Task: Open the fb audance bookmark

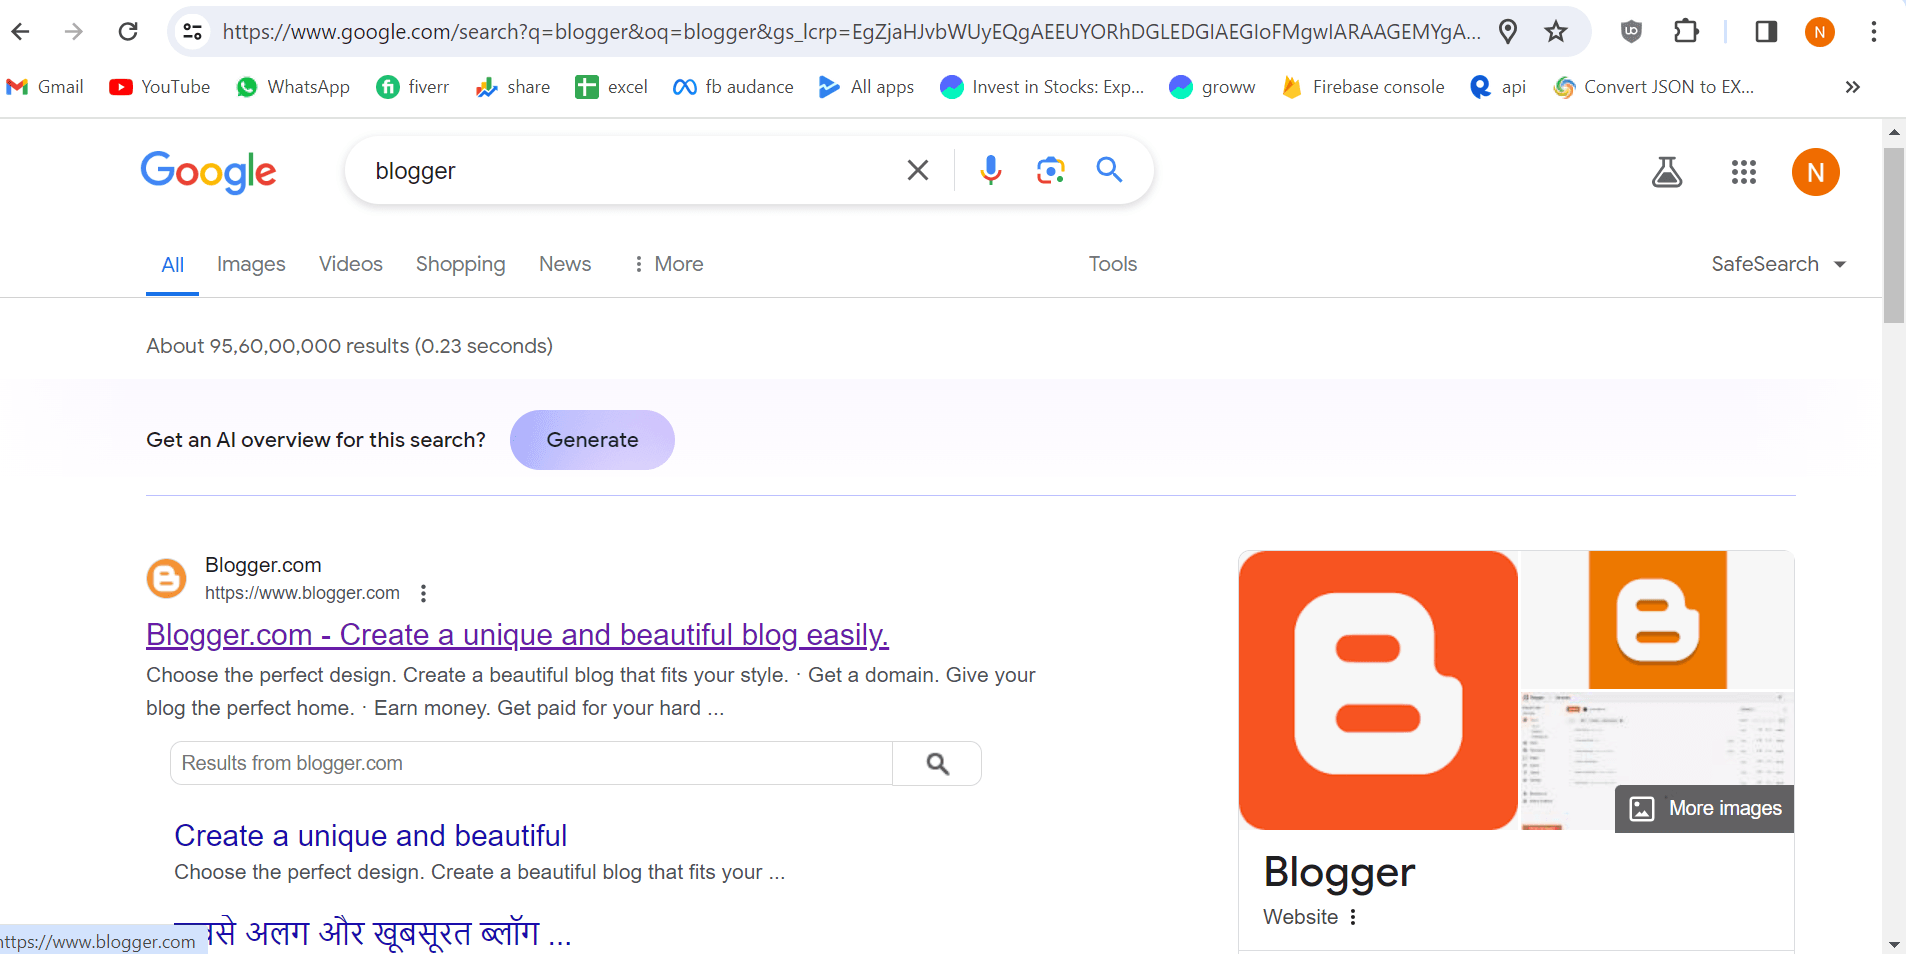Action: click(x=733, y=87)
